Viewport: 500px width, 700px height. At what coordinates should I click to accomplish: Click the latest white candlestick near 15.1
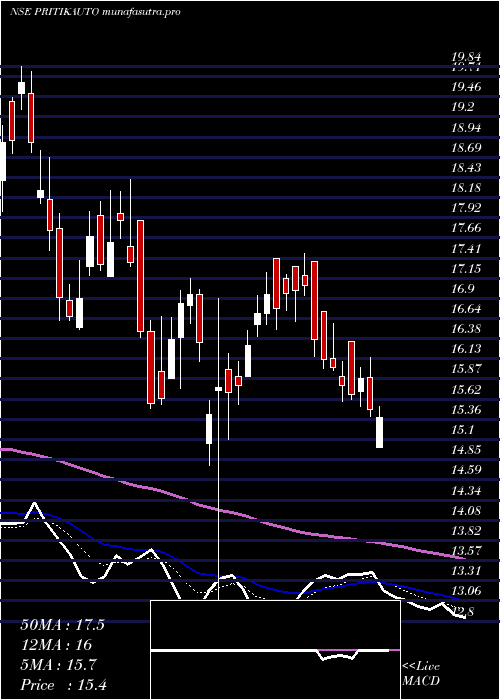tap(379, 432)
